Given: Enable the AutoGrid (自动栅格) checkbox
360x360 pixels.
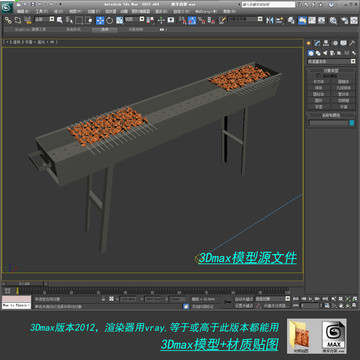Looking at the screenshot, I should (x=318, y=76).
